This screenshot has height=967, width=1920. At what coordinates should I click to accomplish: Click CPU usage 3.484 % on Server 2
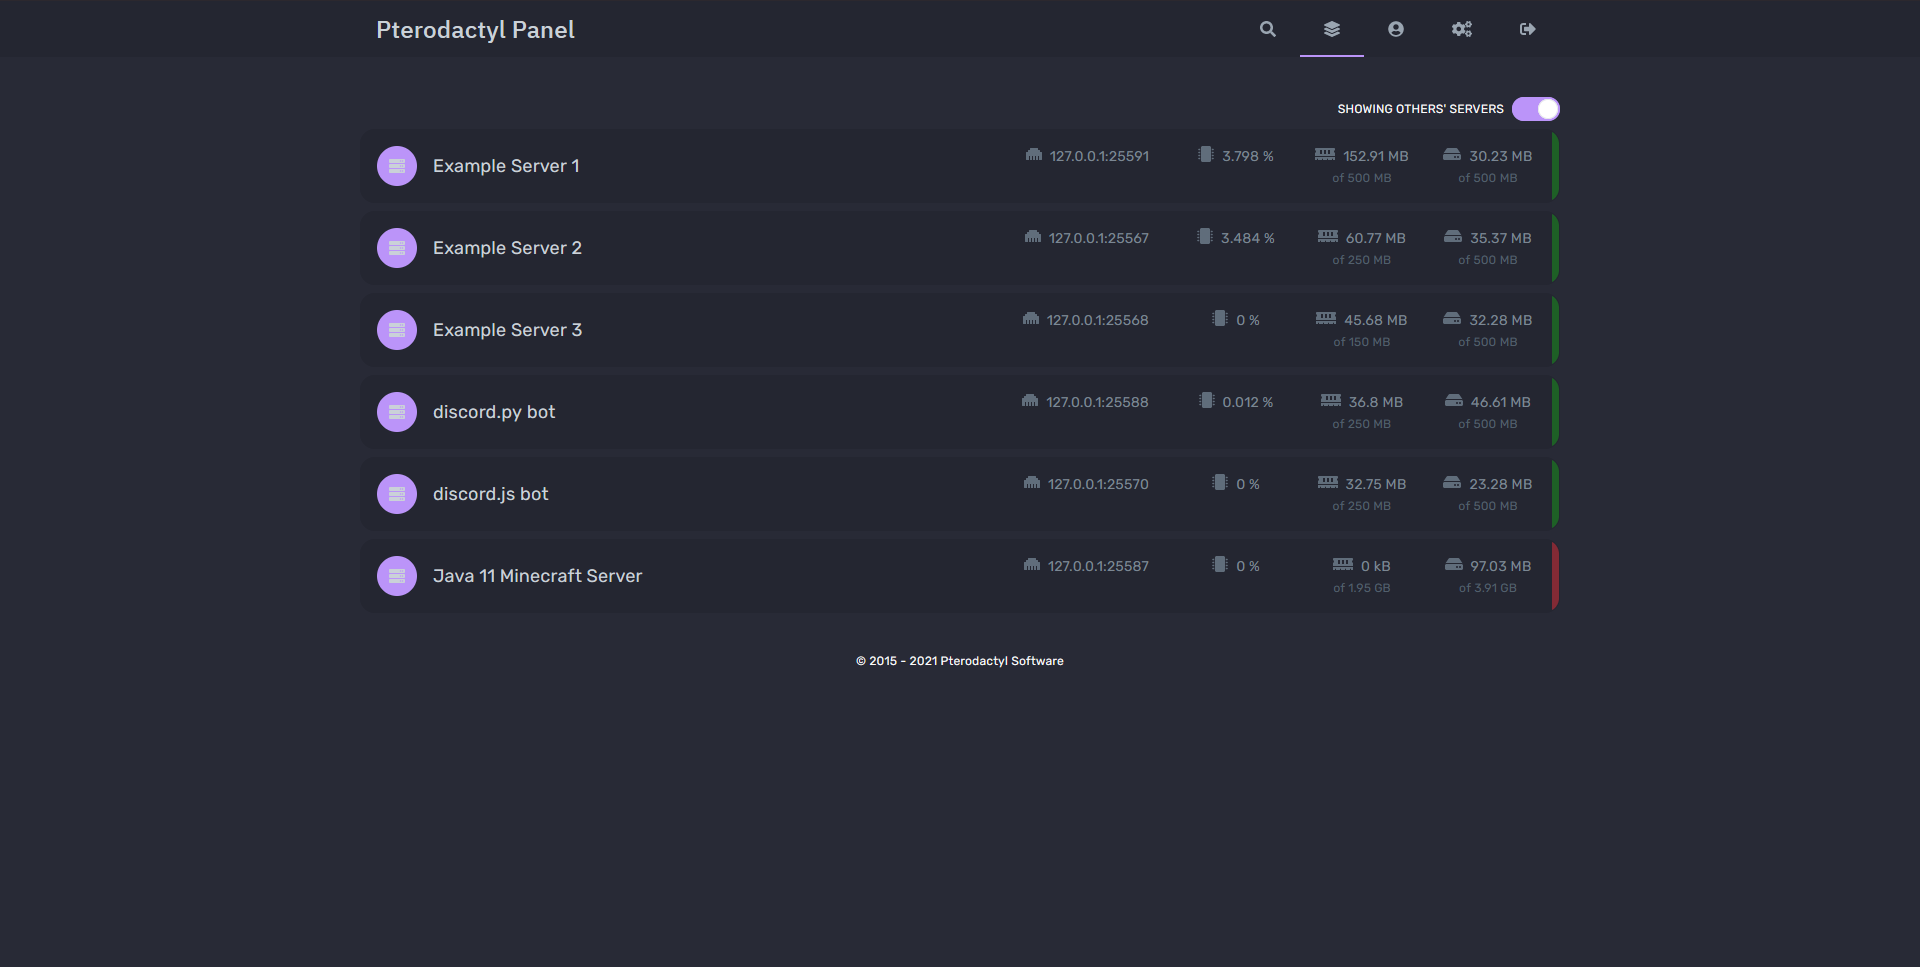(x=1247, y=238)
